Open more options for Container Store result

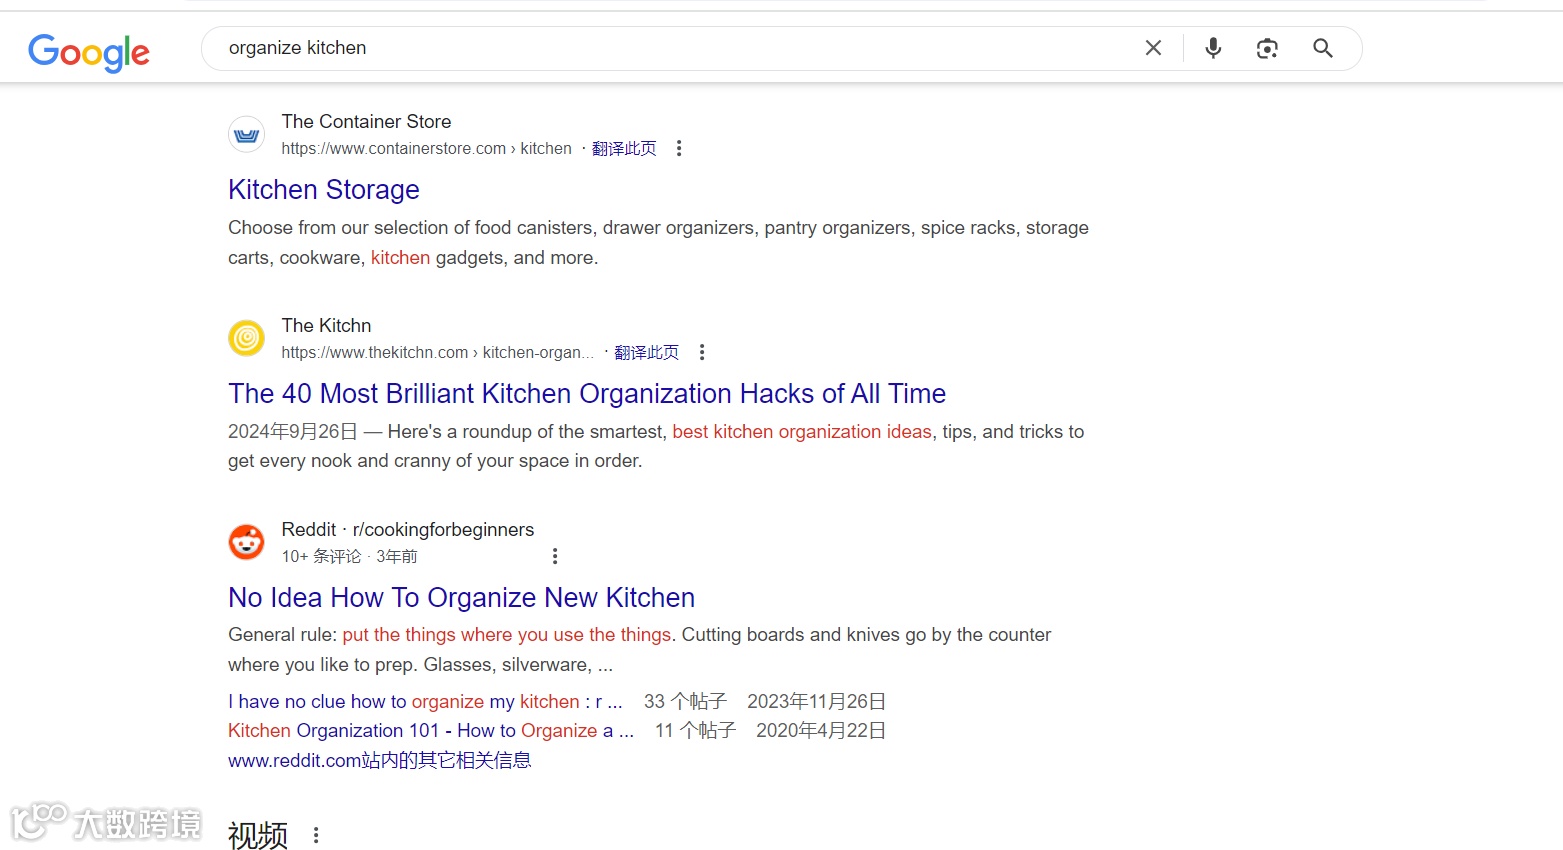click(x=679, y=148)
